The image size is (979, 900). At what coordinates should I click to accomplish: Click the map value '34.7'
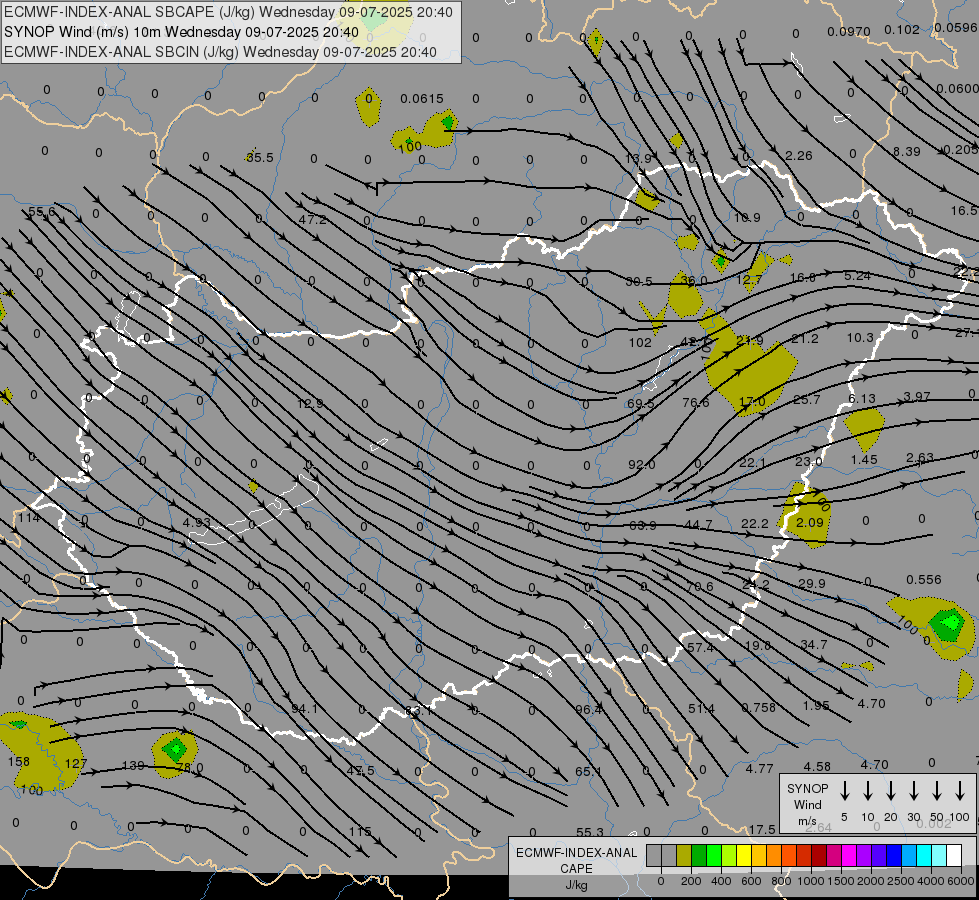point(814,644)
